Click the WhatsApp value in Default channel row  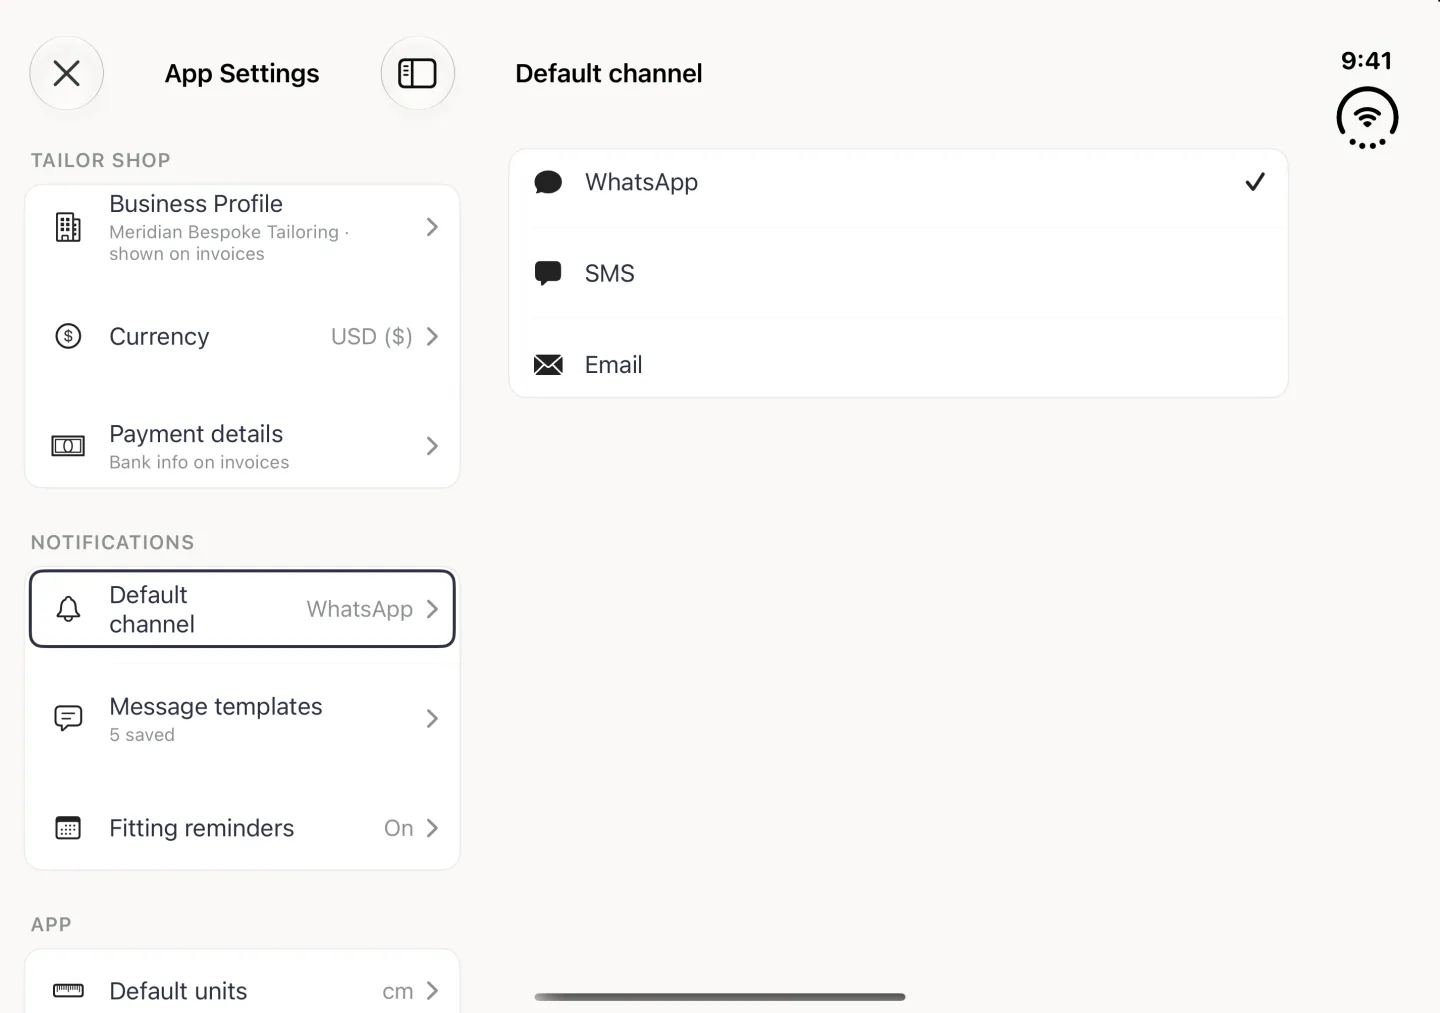click(360, 609)
